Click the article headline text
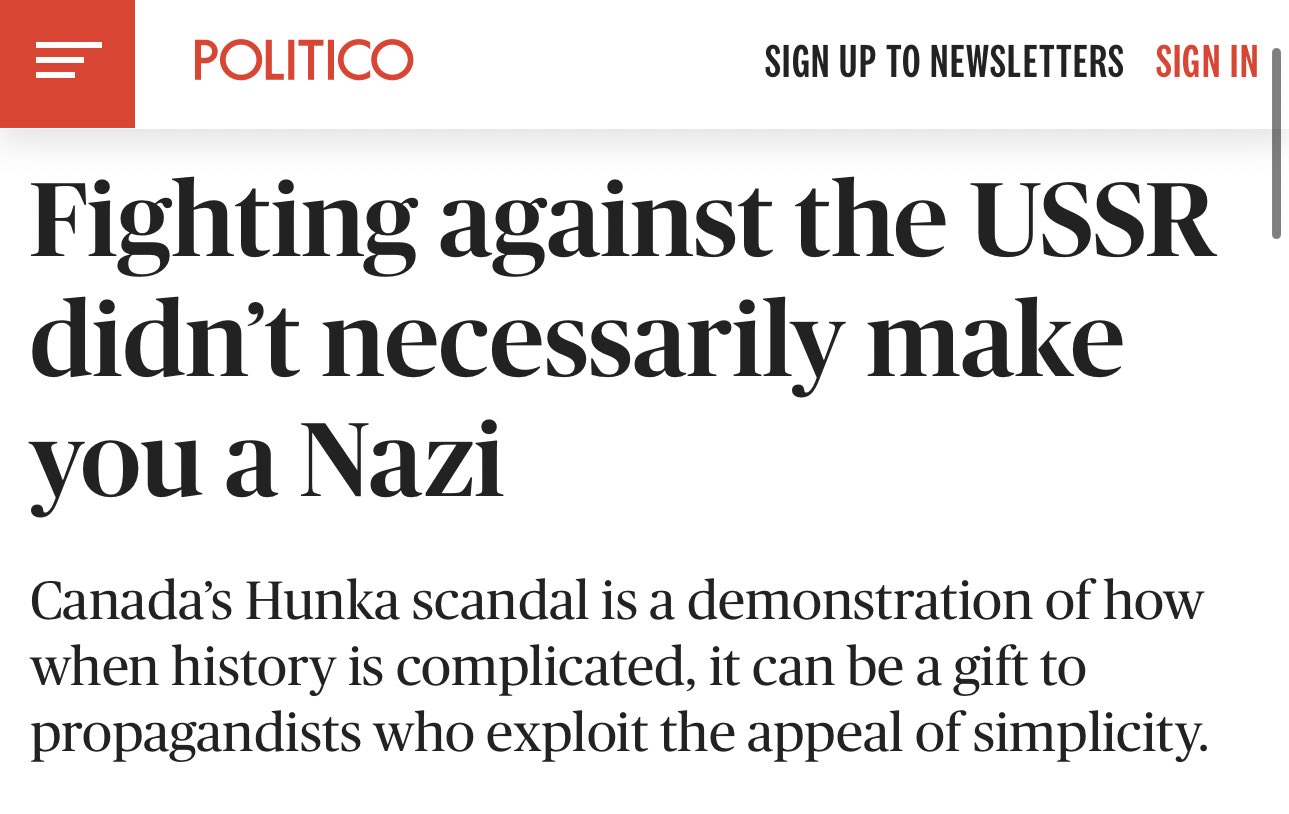The height and width of the screenshot is (814, 1289). click(x=623, y=344)
